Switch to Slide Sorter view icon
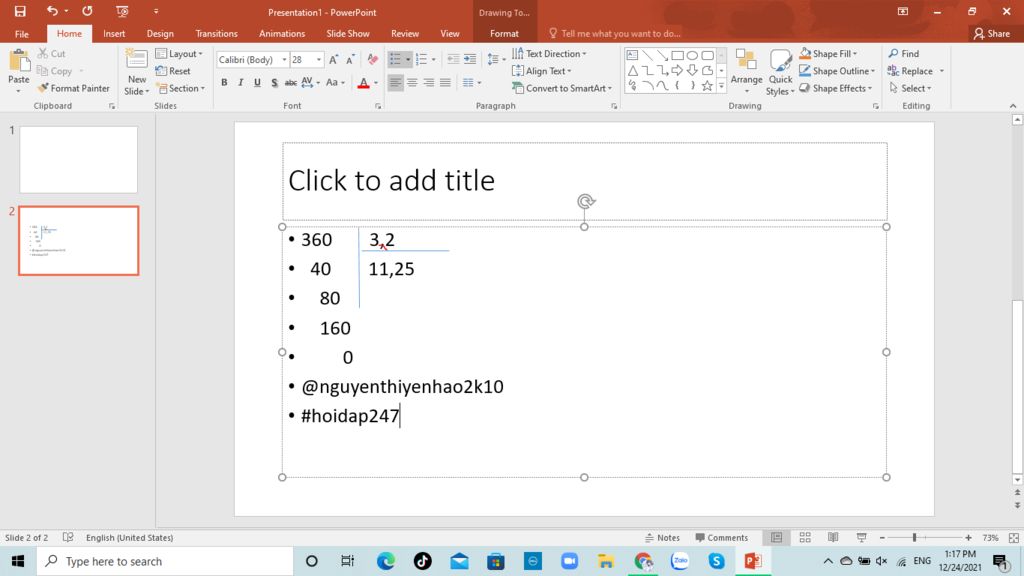Image resolution: width=1024 pixels, height=576 pixels. (x=805, y=537)
